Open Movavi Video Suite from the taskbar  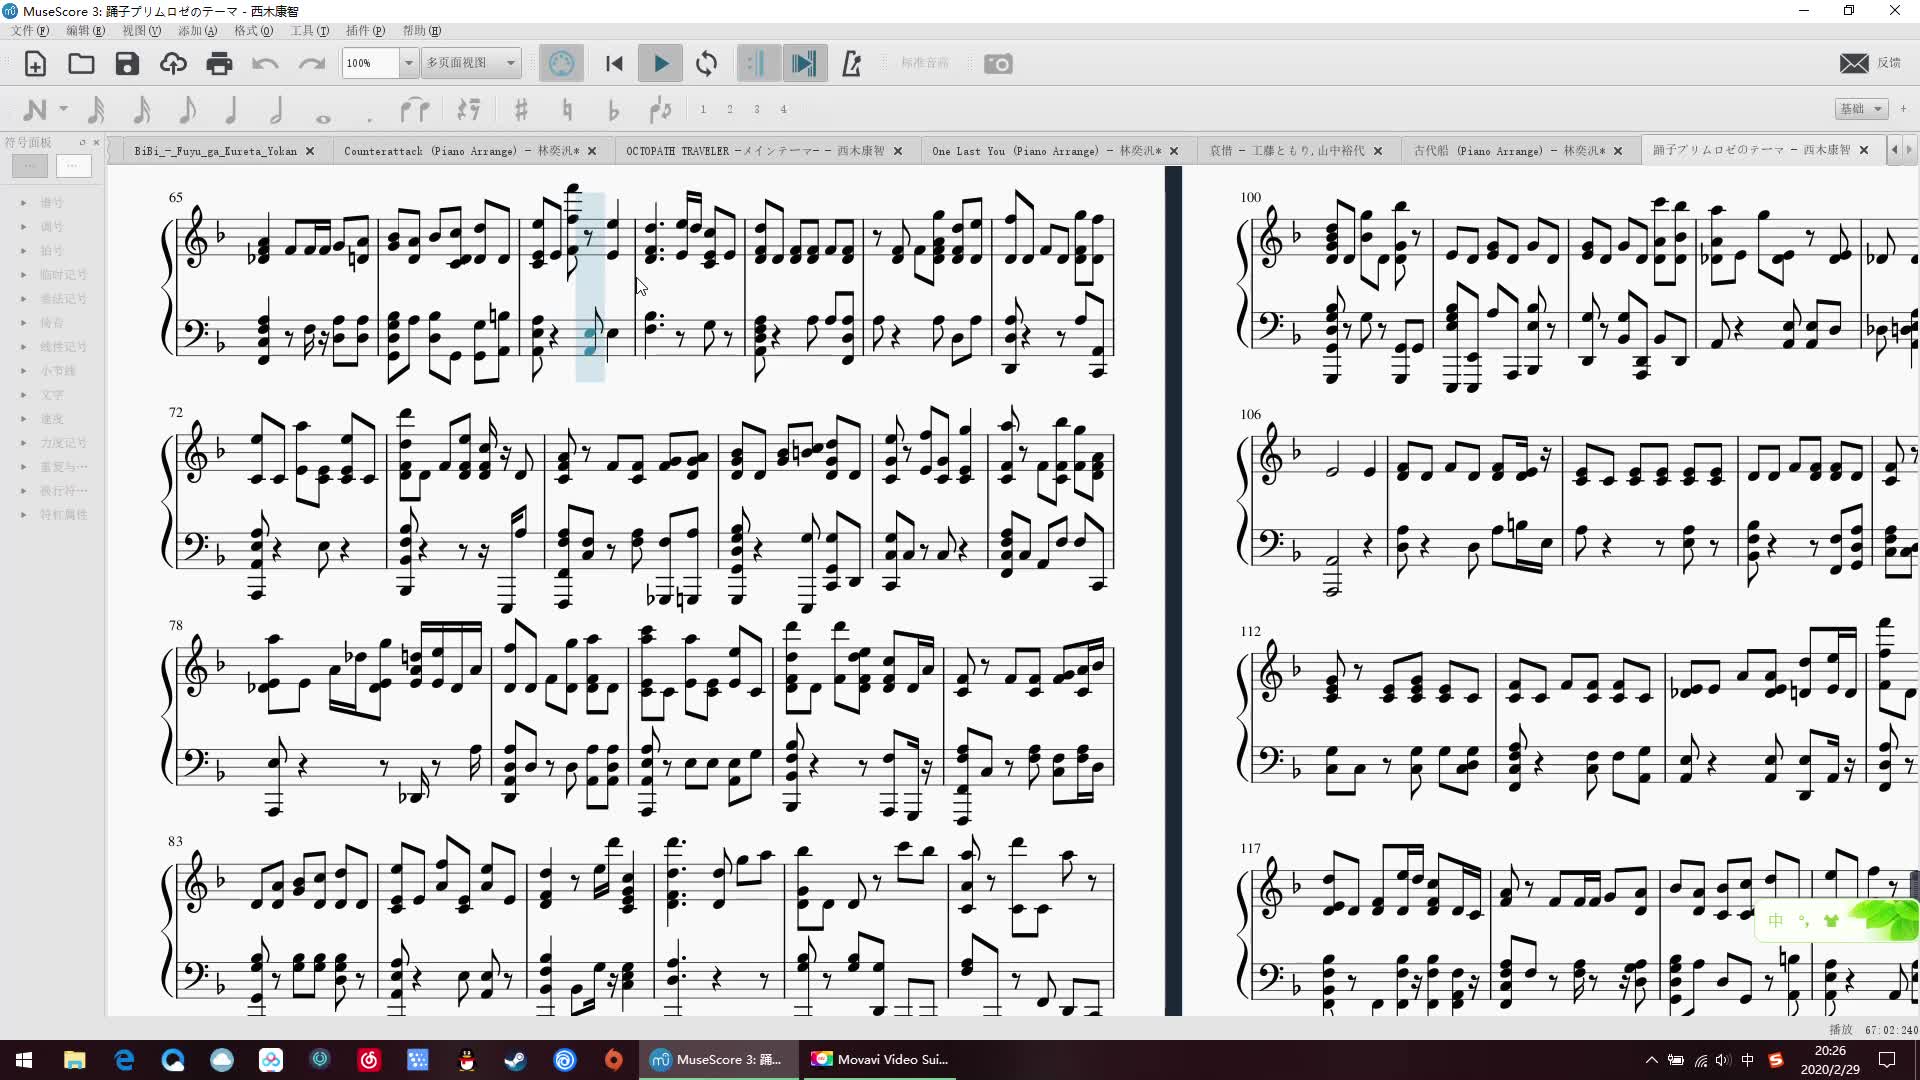879,1060
